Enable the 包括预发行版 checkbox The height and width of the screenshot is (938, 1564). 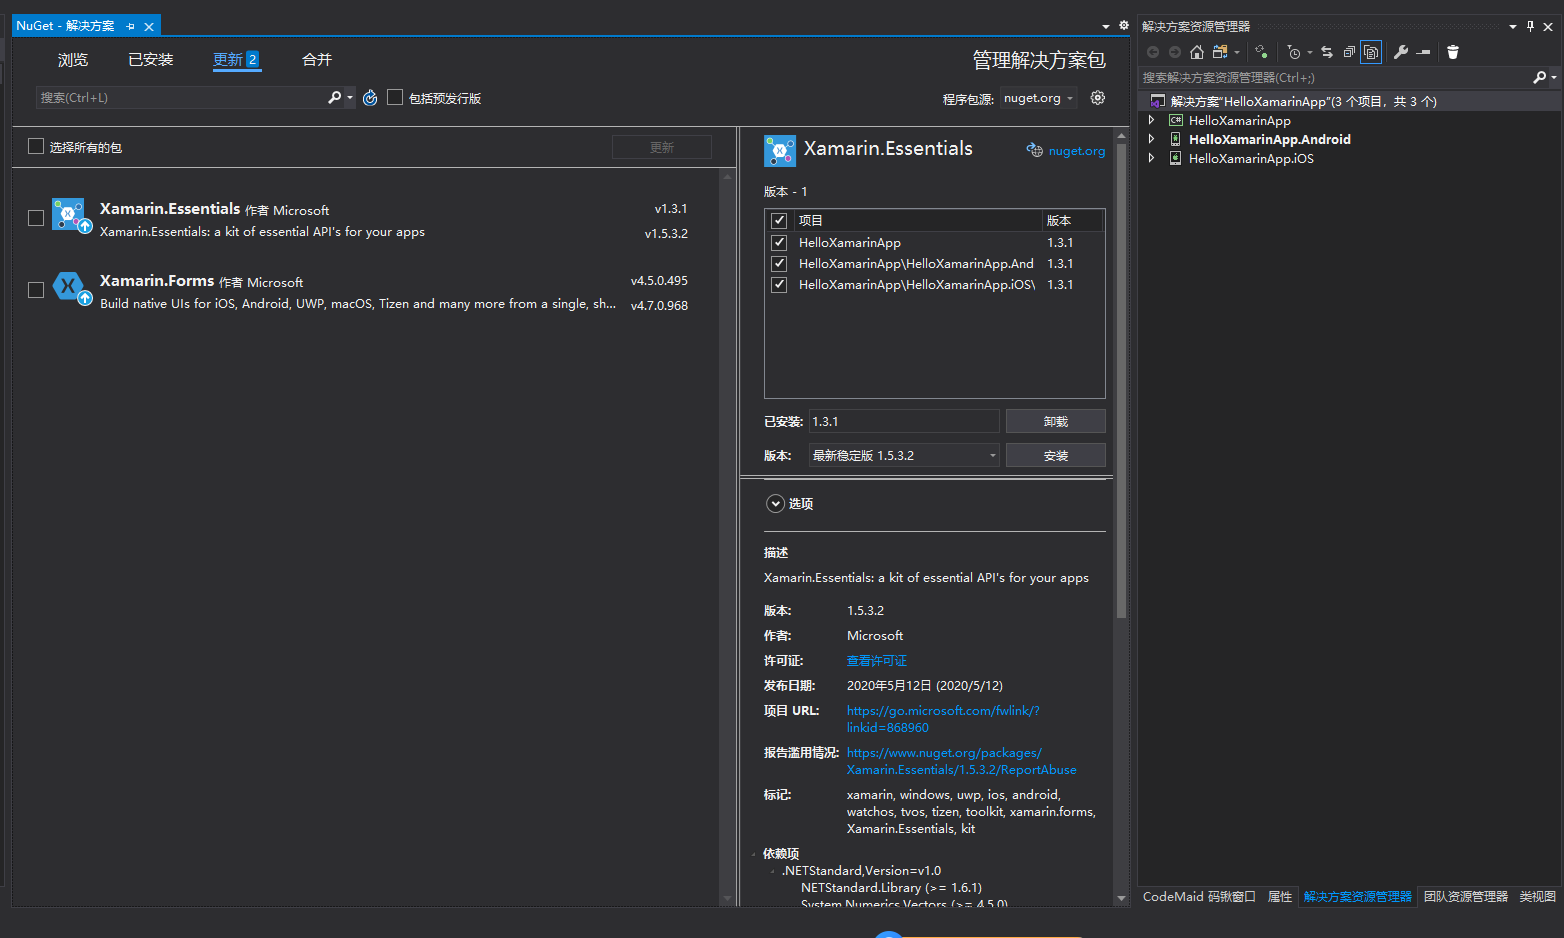pos(394,97)
